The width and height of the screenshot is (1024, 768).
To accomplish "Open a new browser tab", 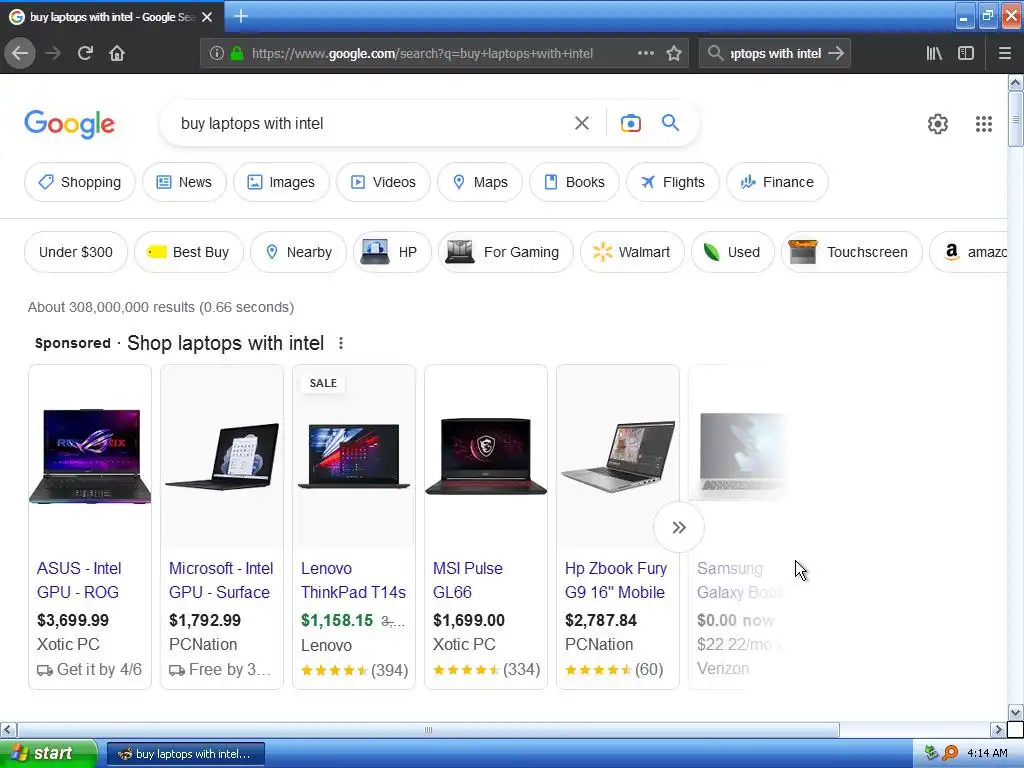I will 240,16.
